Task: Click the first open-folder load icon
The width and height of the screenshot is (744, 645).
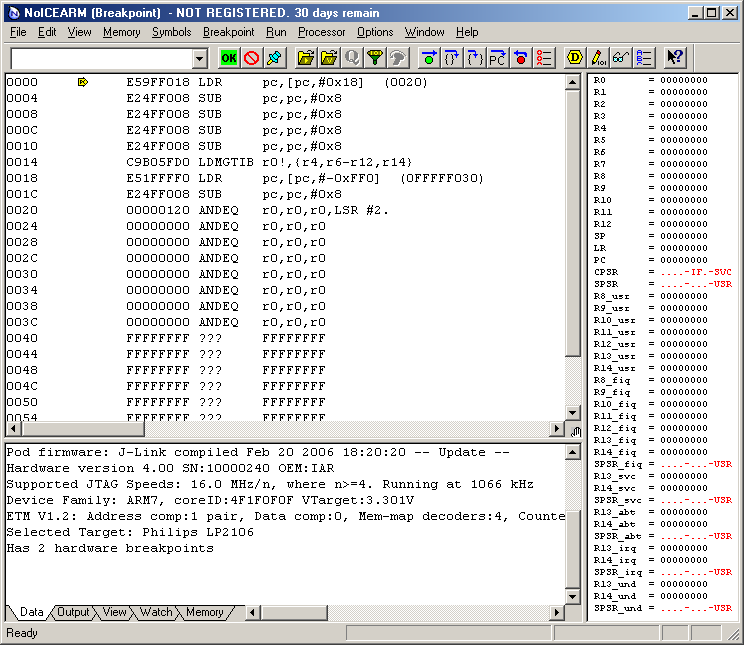Action: click(x=306, y=58)
